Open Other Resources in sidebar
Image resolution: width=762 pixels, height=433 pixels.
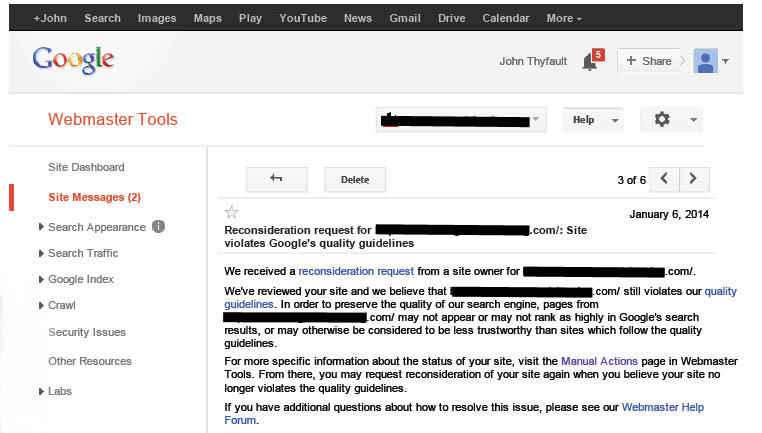90,361
